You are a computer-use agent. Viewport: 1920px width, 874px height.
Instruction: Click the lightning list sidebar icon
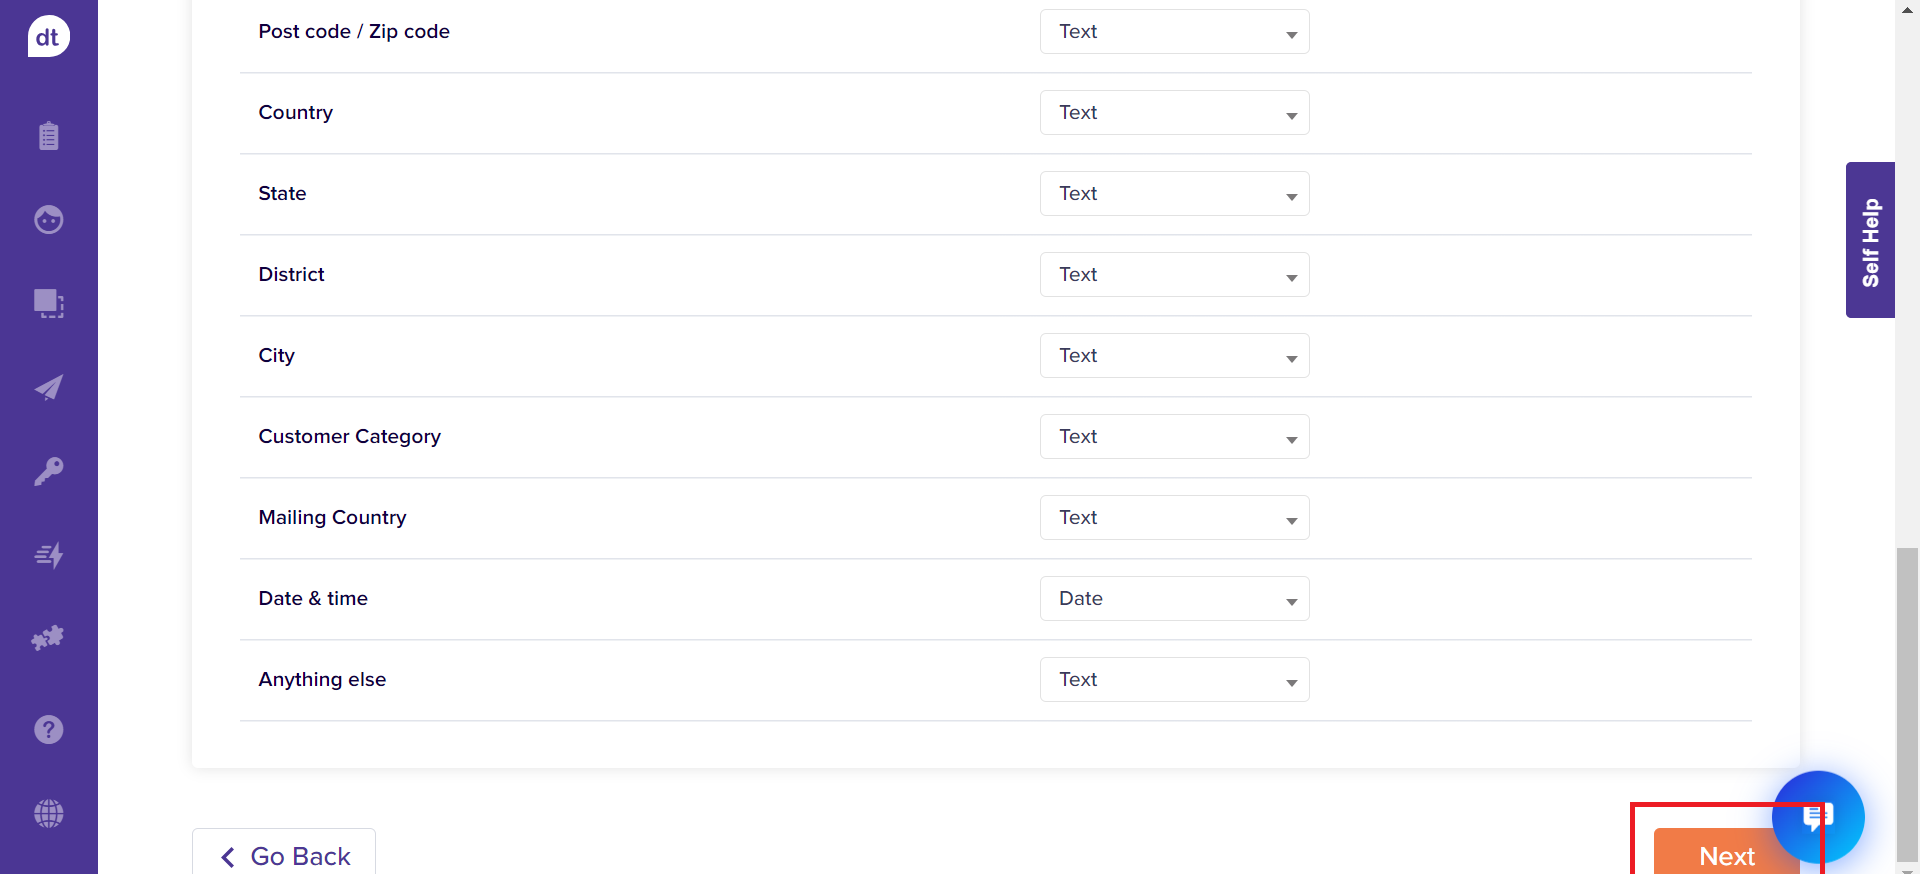coord(48,555)
